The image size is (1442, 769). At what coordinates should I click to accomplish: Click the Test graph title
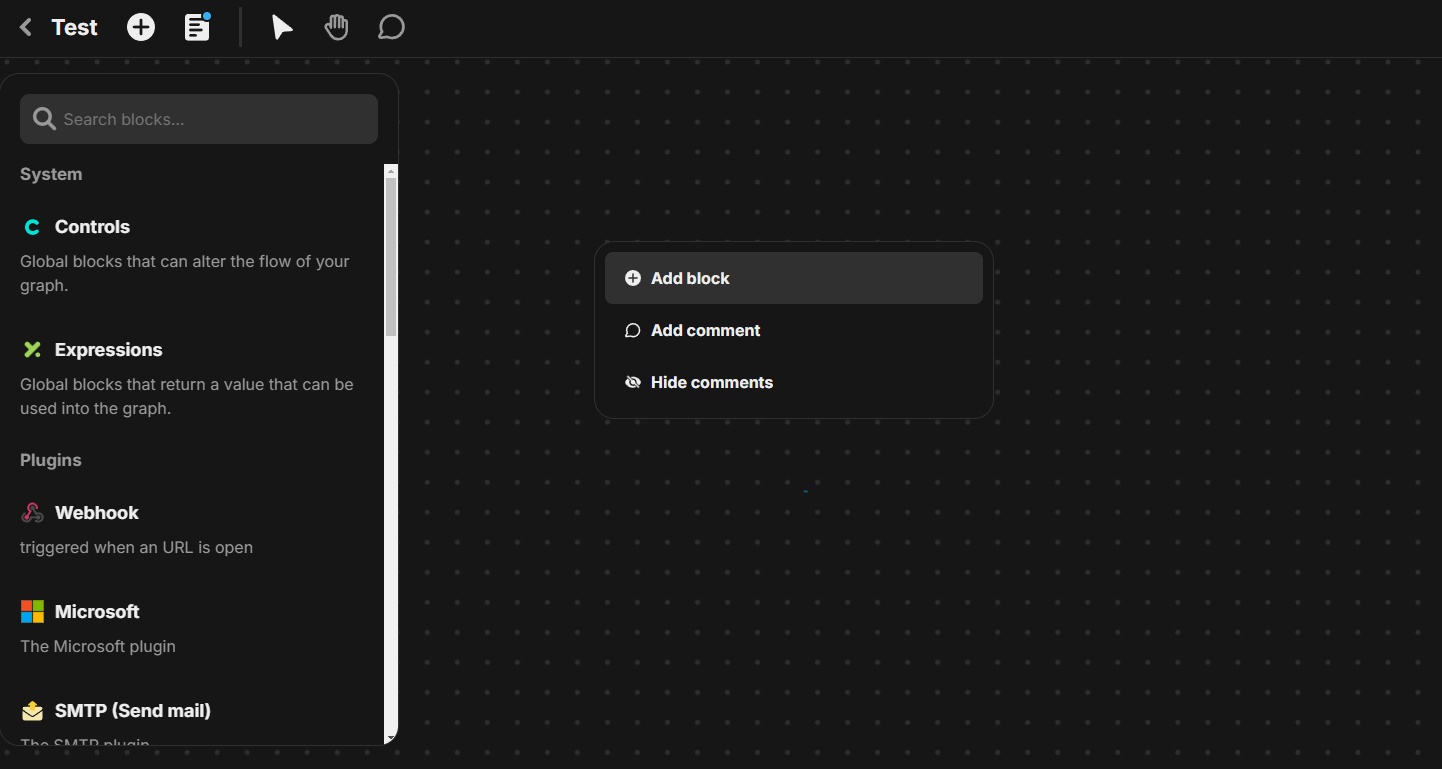point(75,27)
